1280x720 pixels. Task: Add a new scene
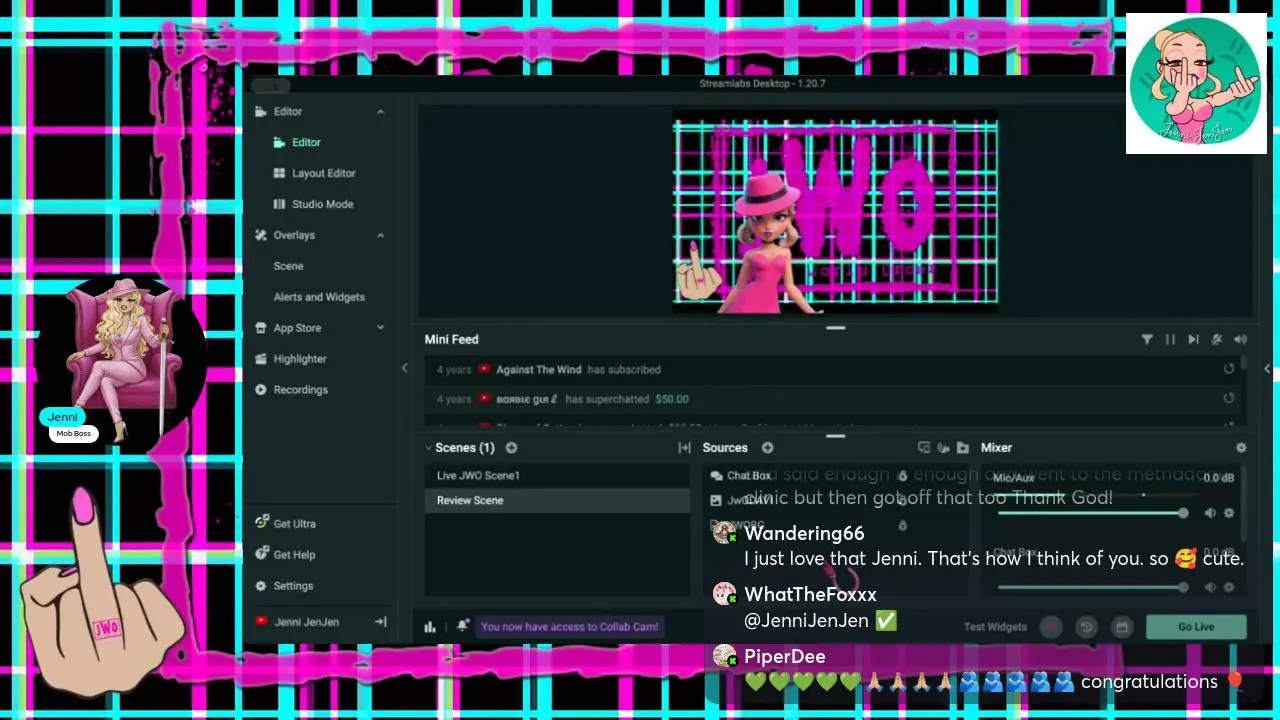click(511, 448)
